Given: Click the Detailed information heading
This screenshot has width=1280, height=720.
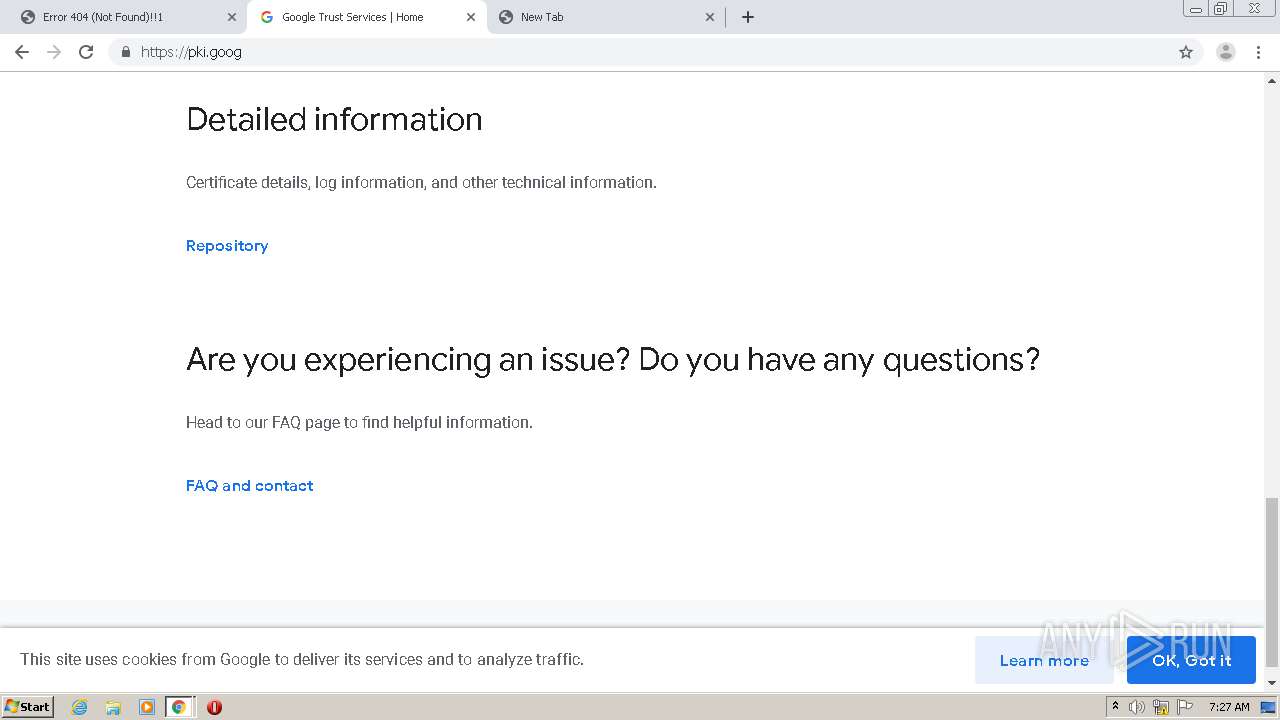Looking at the screenshot, I should [x=334, y=120].
